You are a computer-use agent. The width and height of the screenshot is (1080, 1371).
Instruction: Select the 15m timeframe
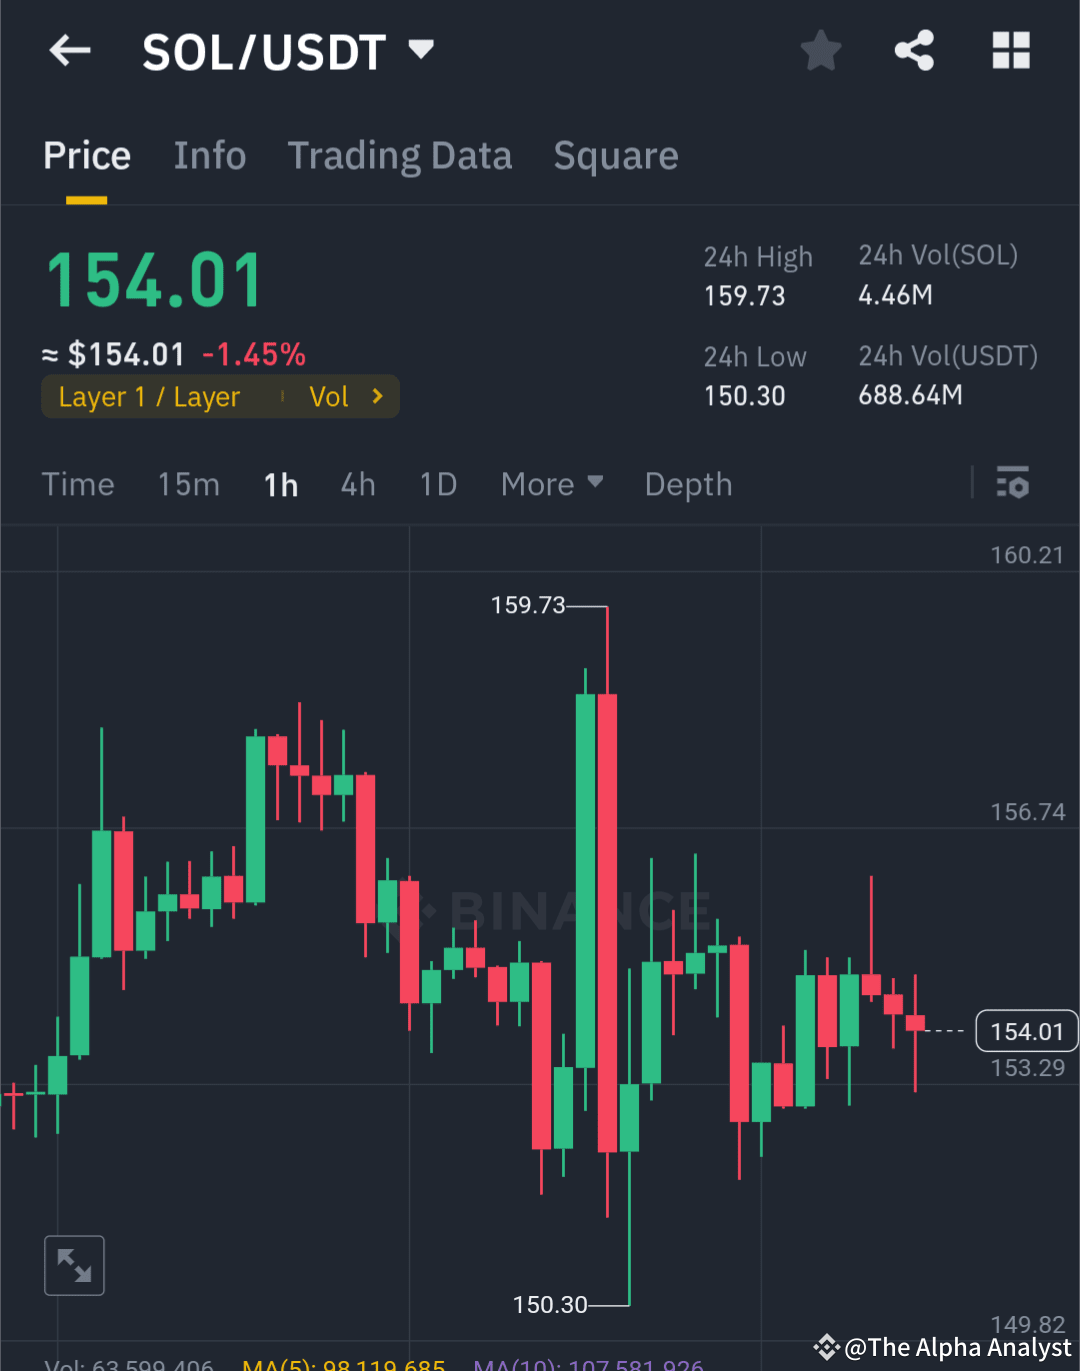pos(188,484)
